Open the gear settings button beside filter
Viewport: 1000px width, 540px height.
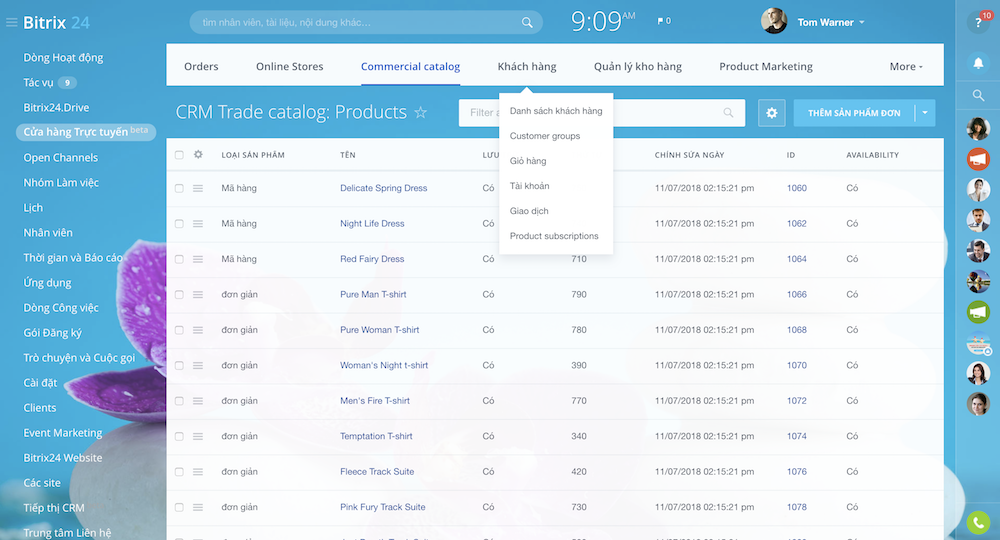tap(771, 113)
